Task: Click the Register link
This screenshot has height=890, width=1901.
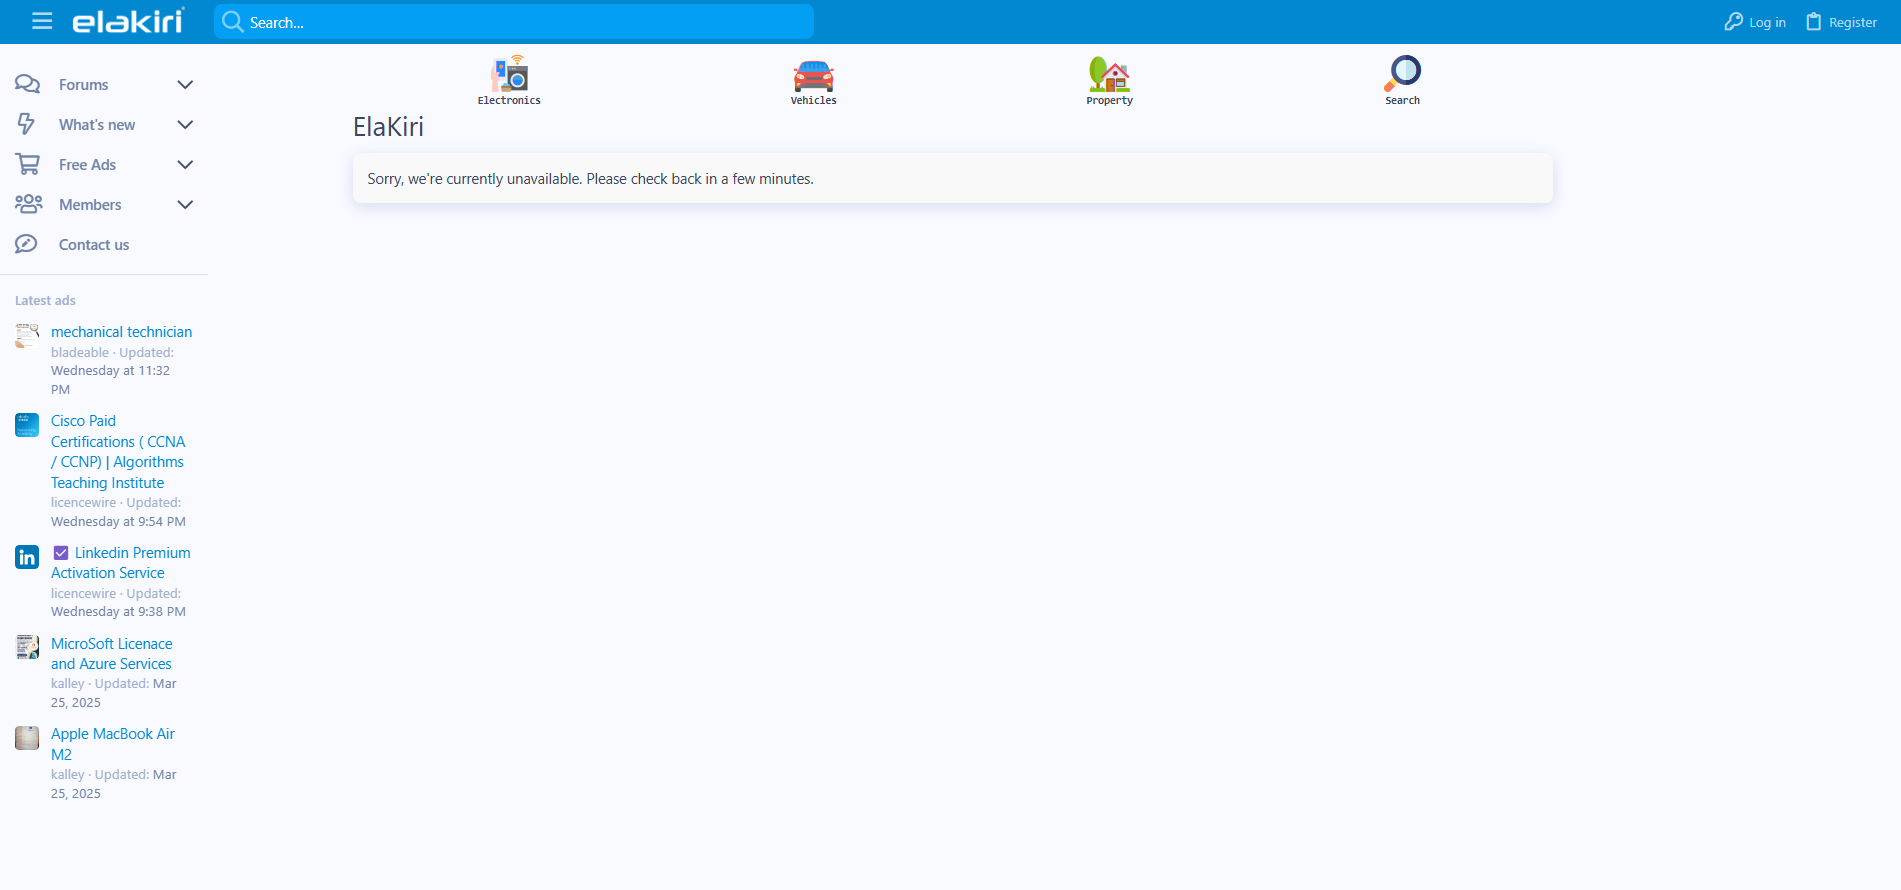Action: click(x=1841, y=22)
